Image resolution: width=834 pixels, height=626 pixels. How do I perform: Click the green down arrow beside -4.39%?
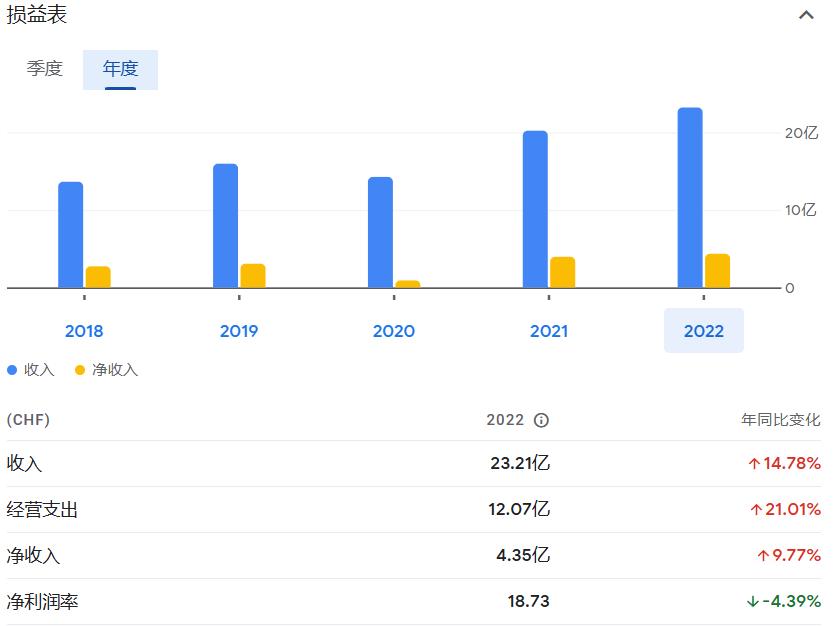(752, 602)
